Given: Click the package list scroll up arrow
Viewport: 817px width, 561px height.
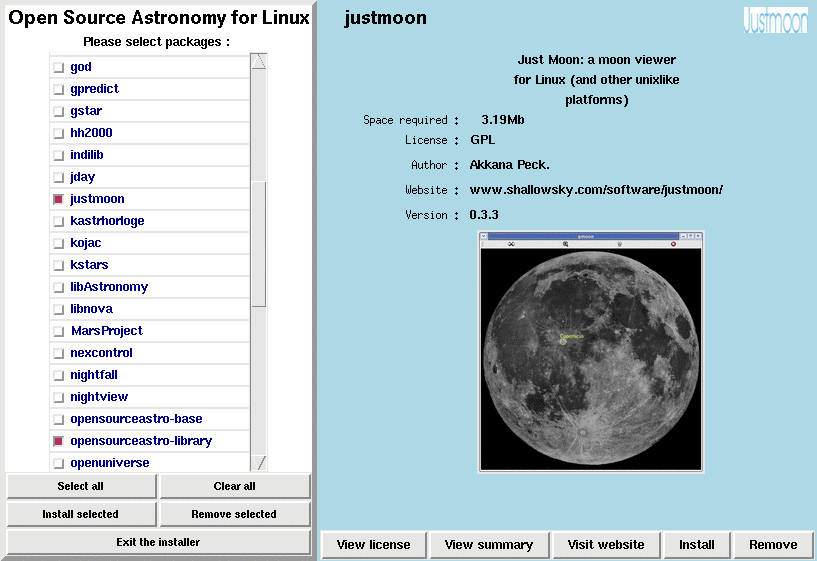Looking at the screenshot, I should coord(259,61).
